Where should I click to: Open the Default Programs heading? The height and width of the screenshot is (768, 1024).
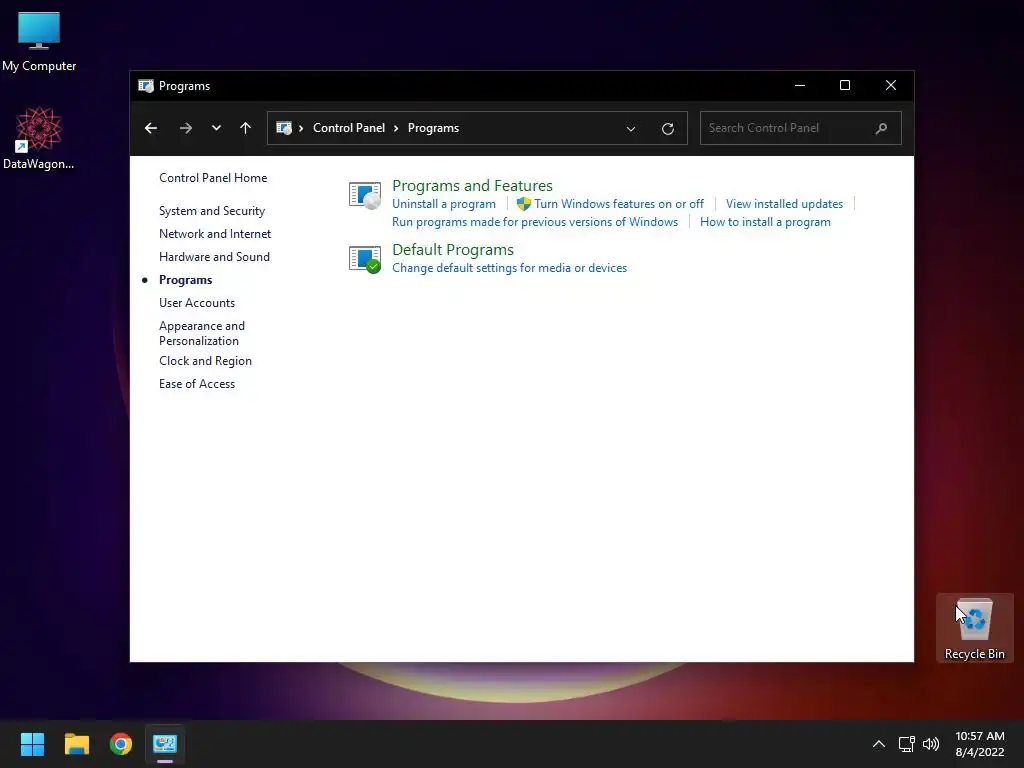click(453, 249)
